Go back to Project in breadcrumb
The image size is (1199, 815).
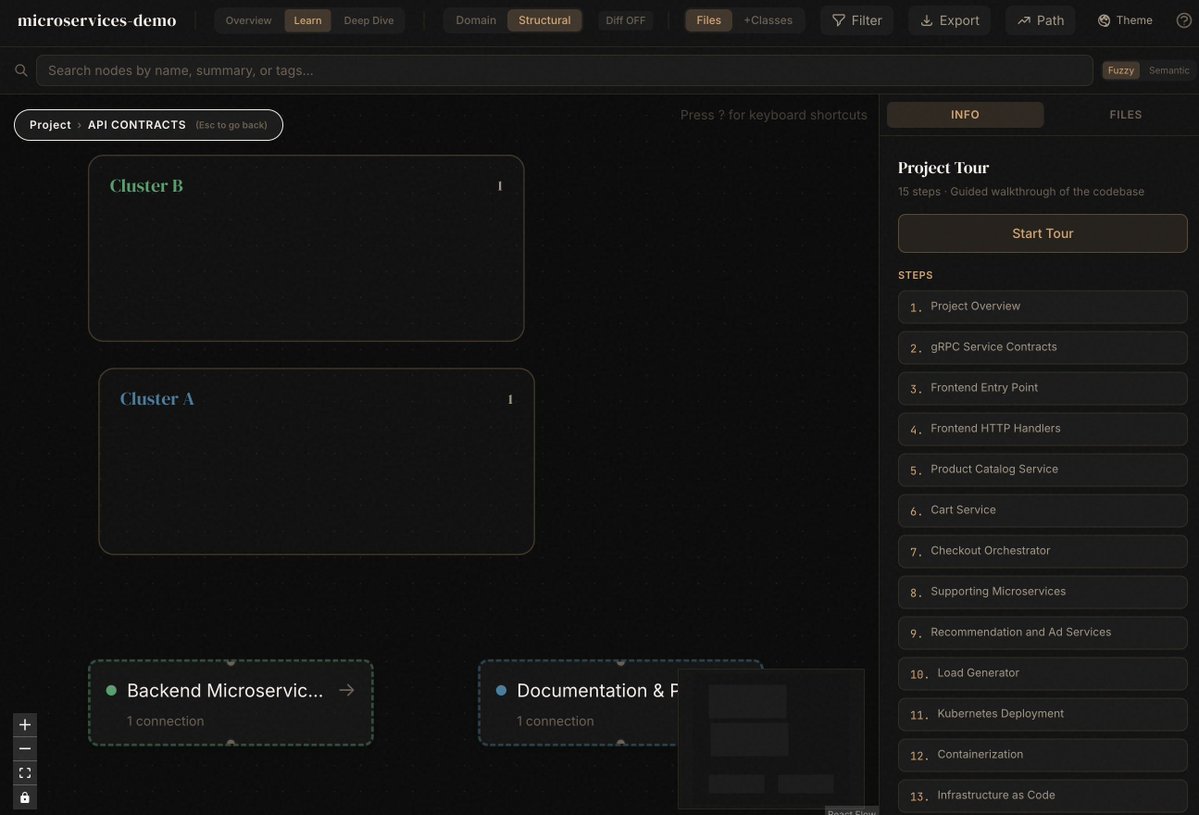[x=50, y=125]
